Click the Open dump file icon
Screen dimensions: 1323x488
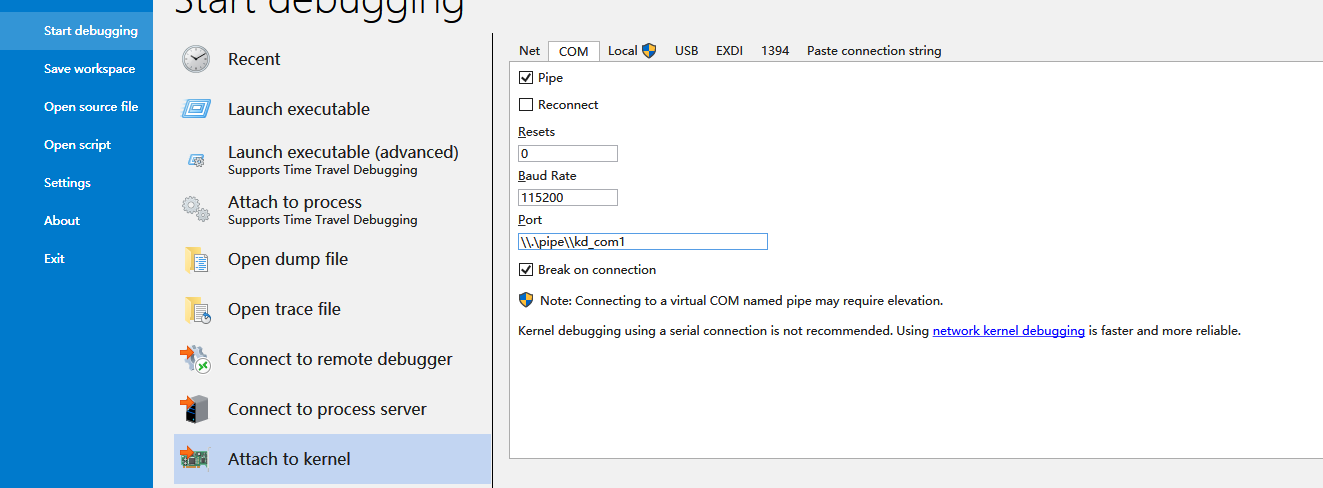[x=196, y=260]
